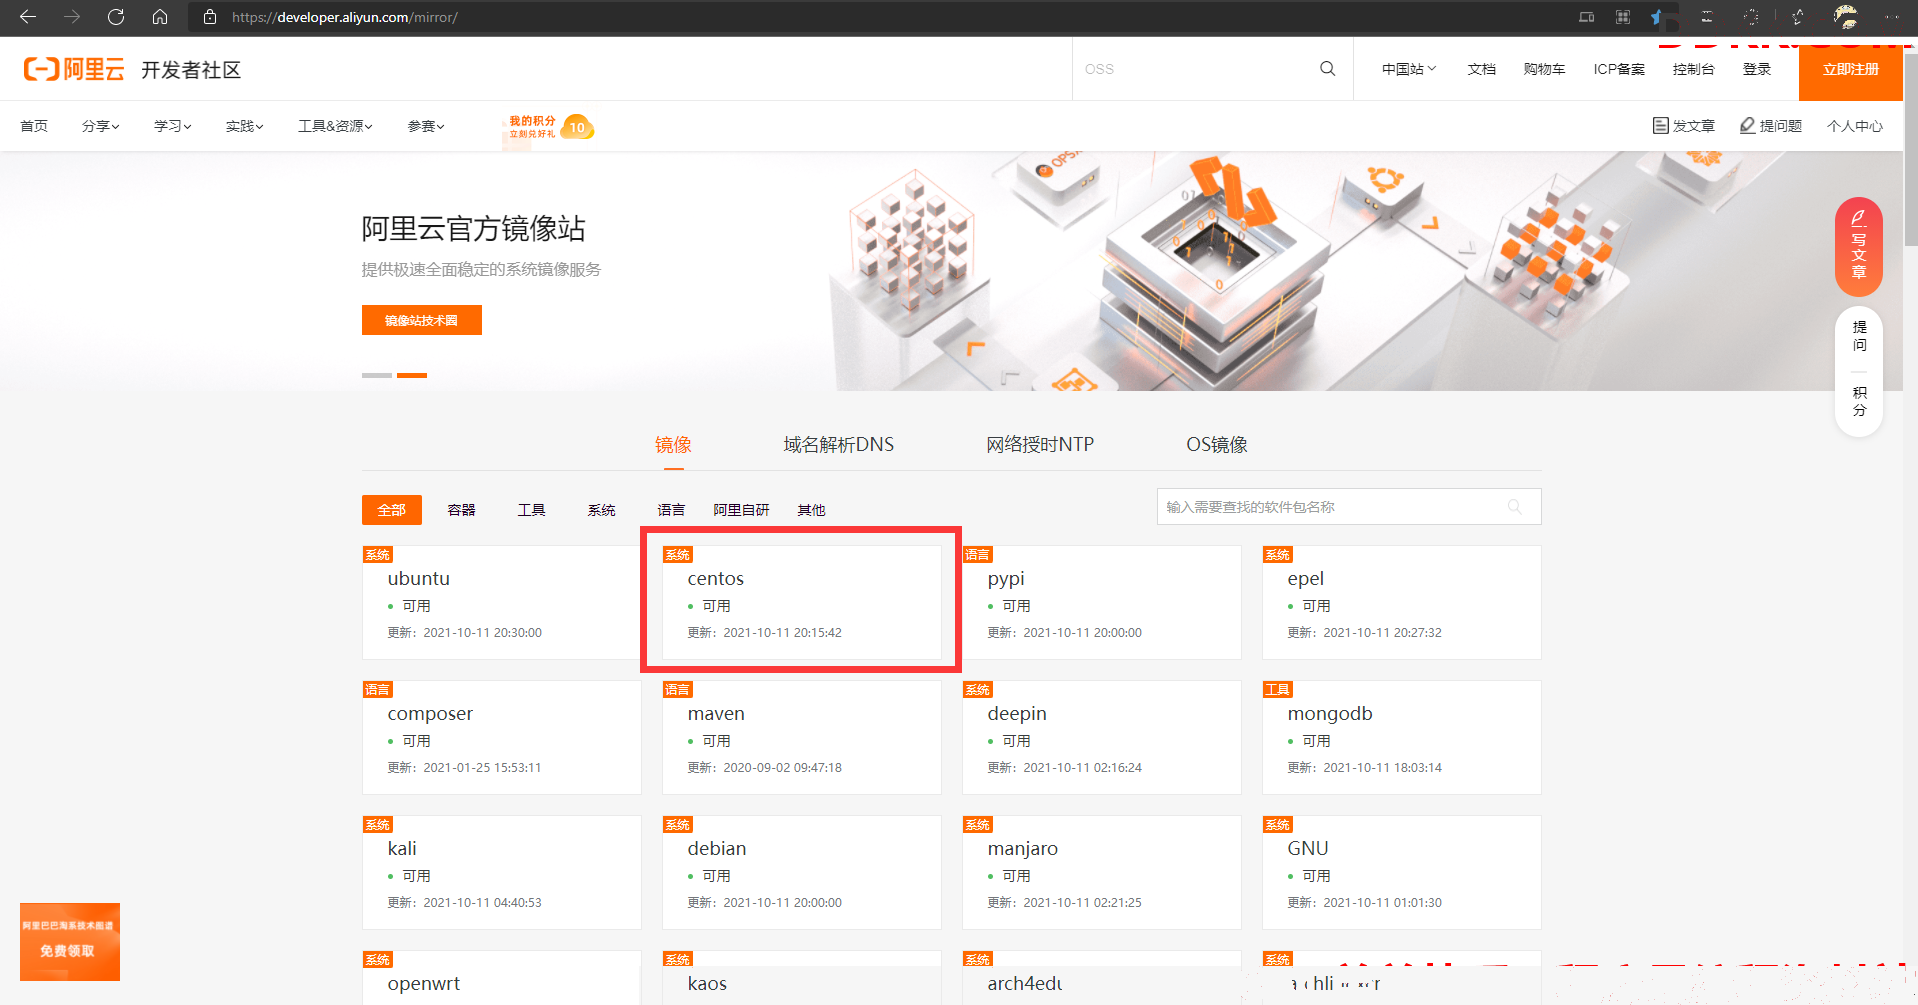
Task: Open the debian mirror card
Action: (802, 872)
